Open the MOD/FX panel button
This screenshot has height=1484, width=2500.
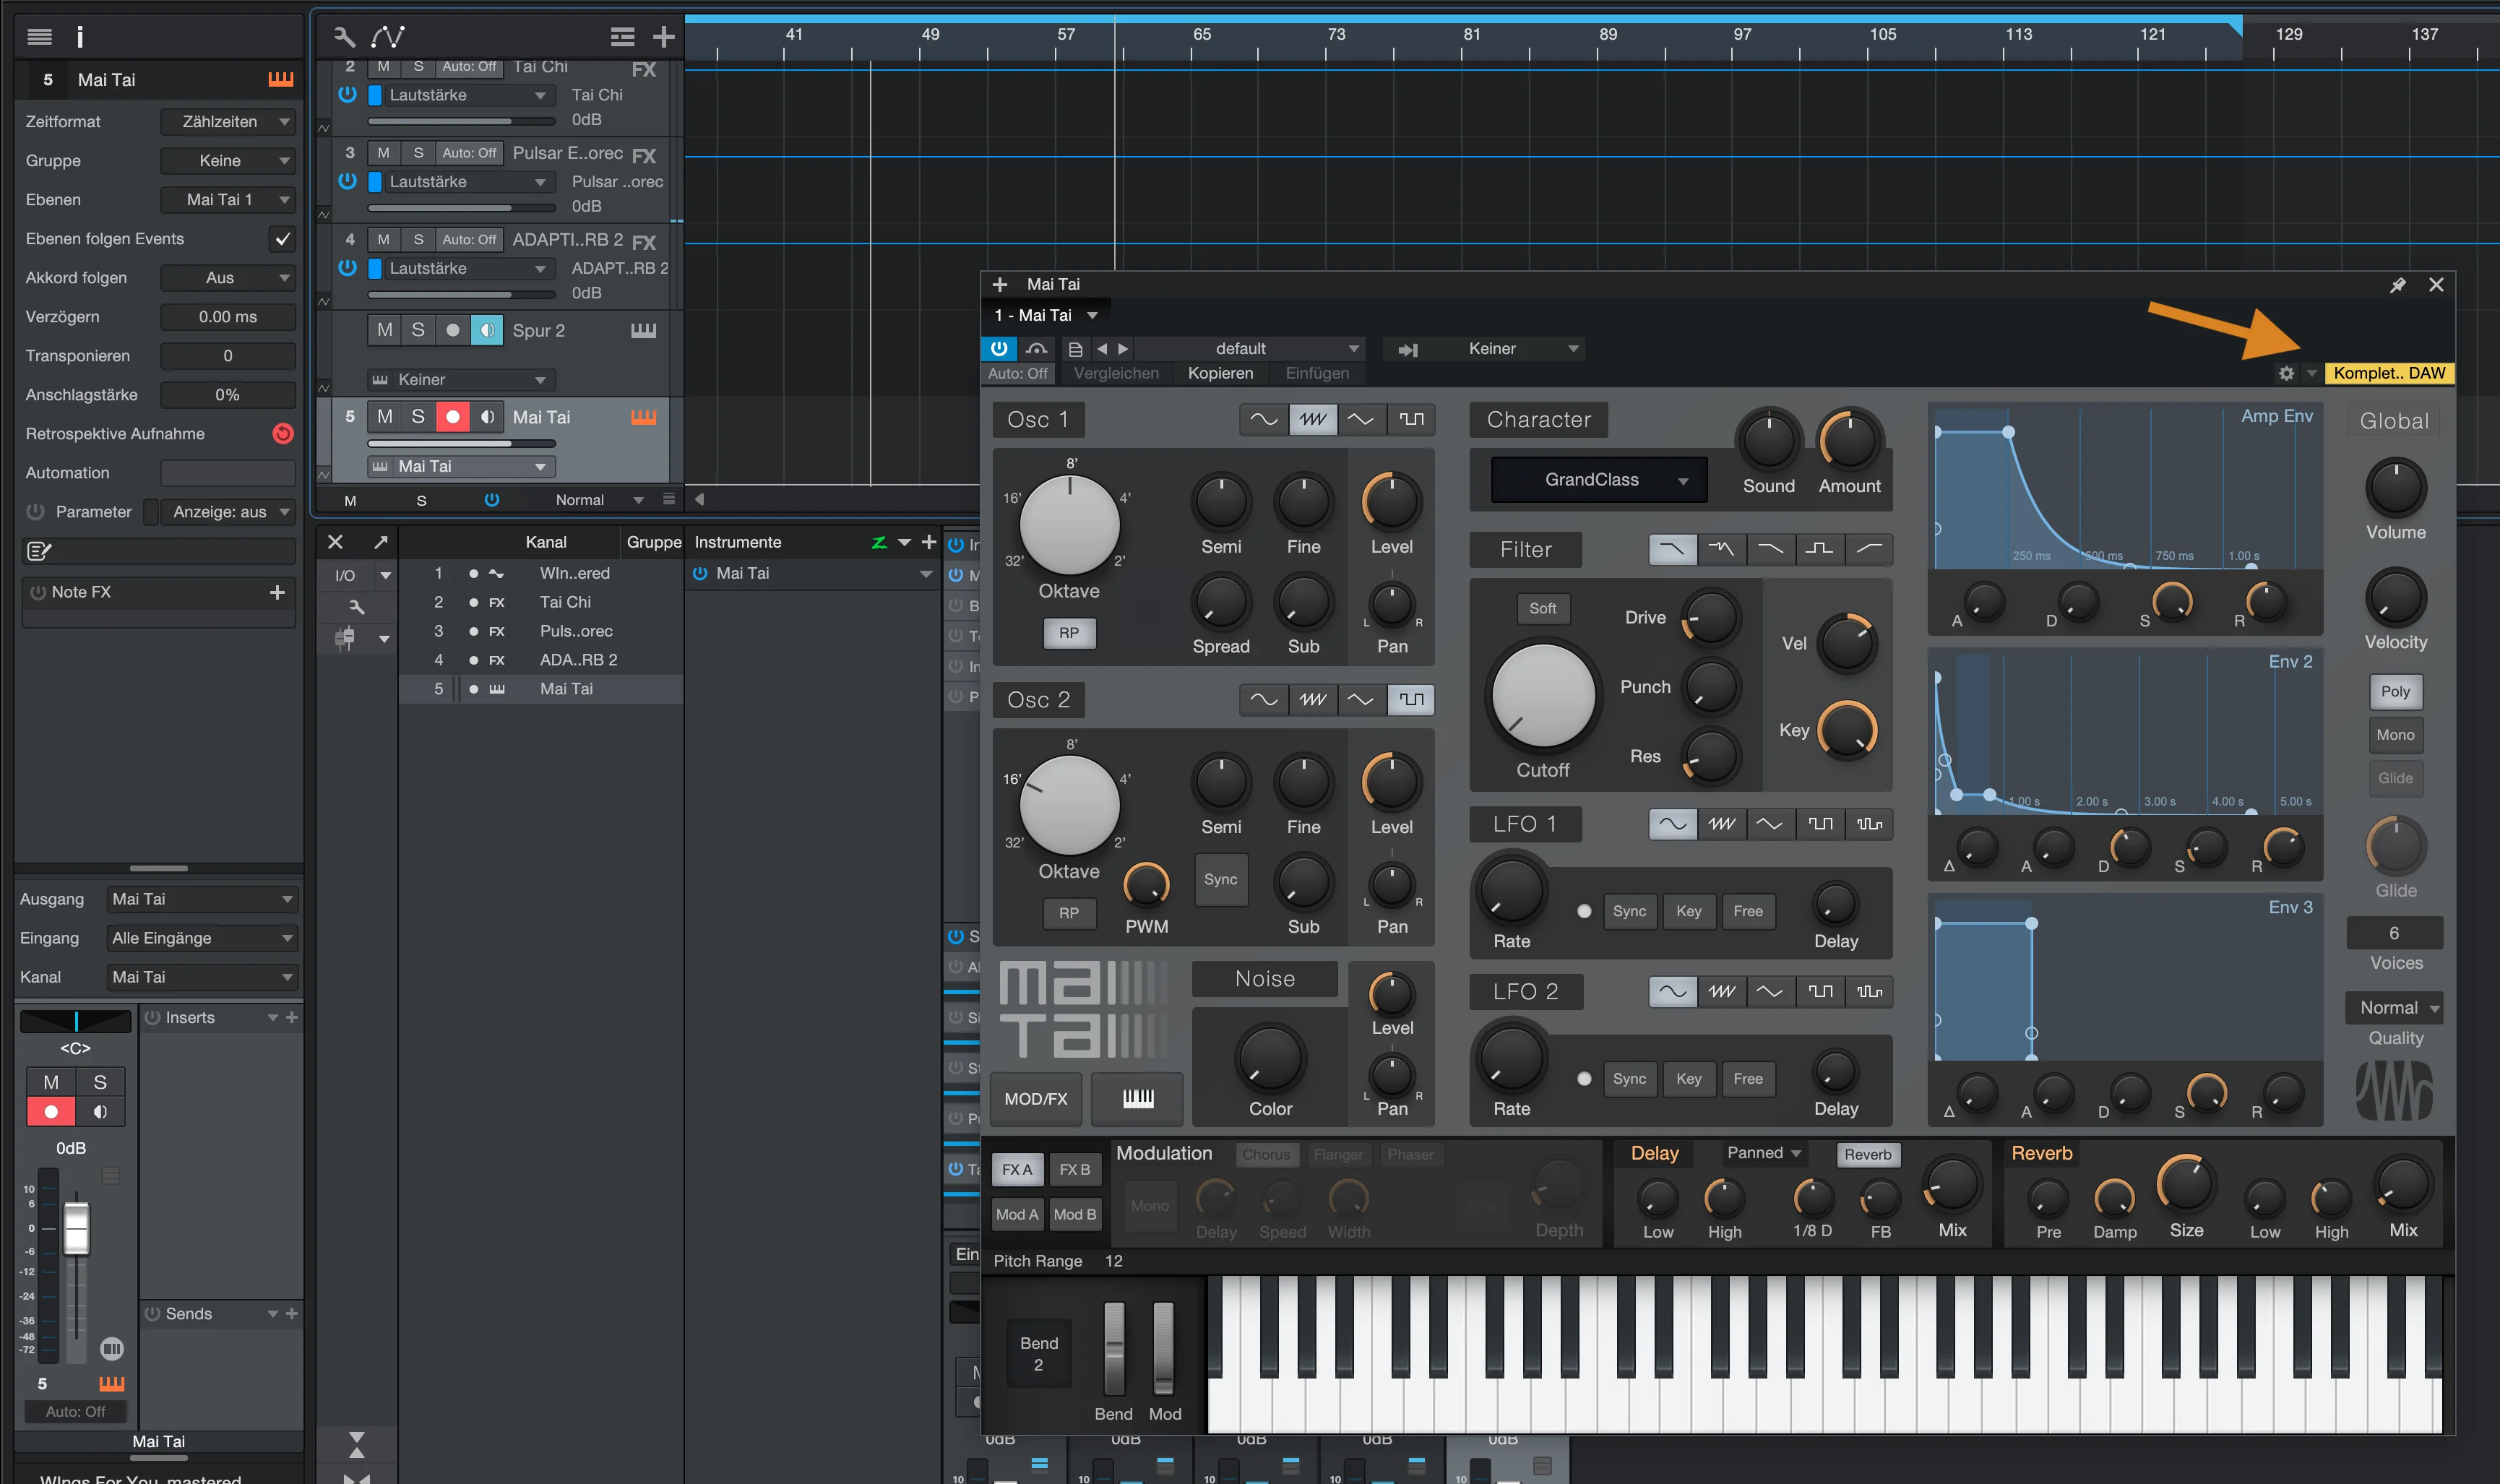point(1035,1098)
